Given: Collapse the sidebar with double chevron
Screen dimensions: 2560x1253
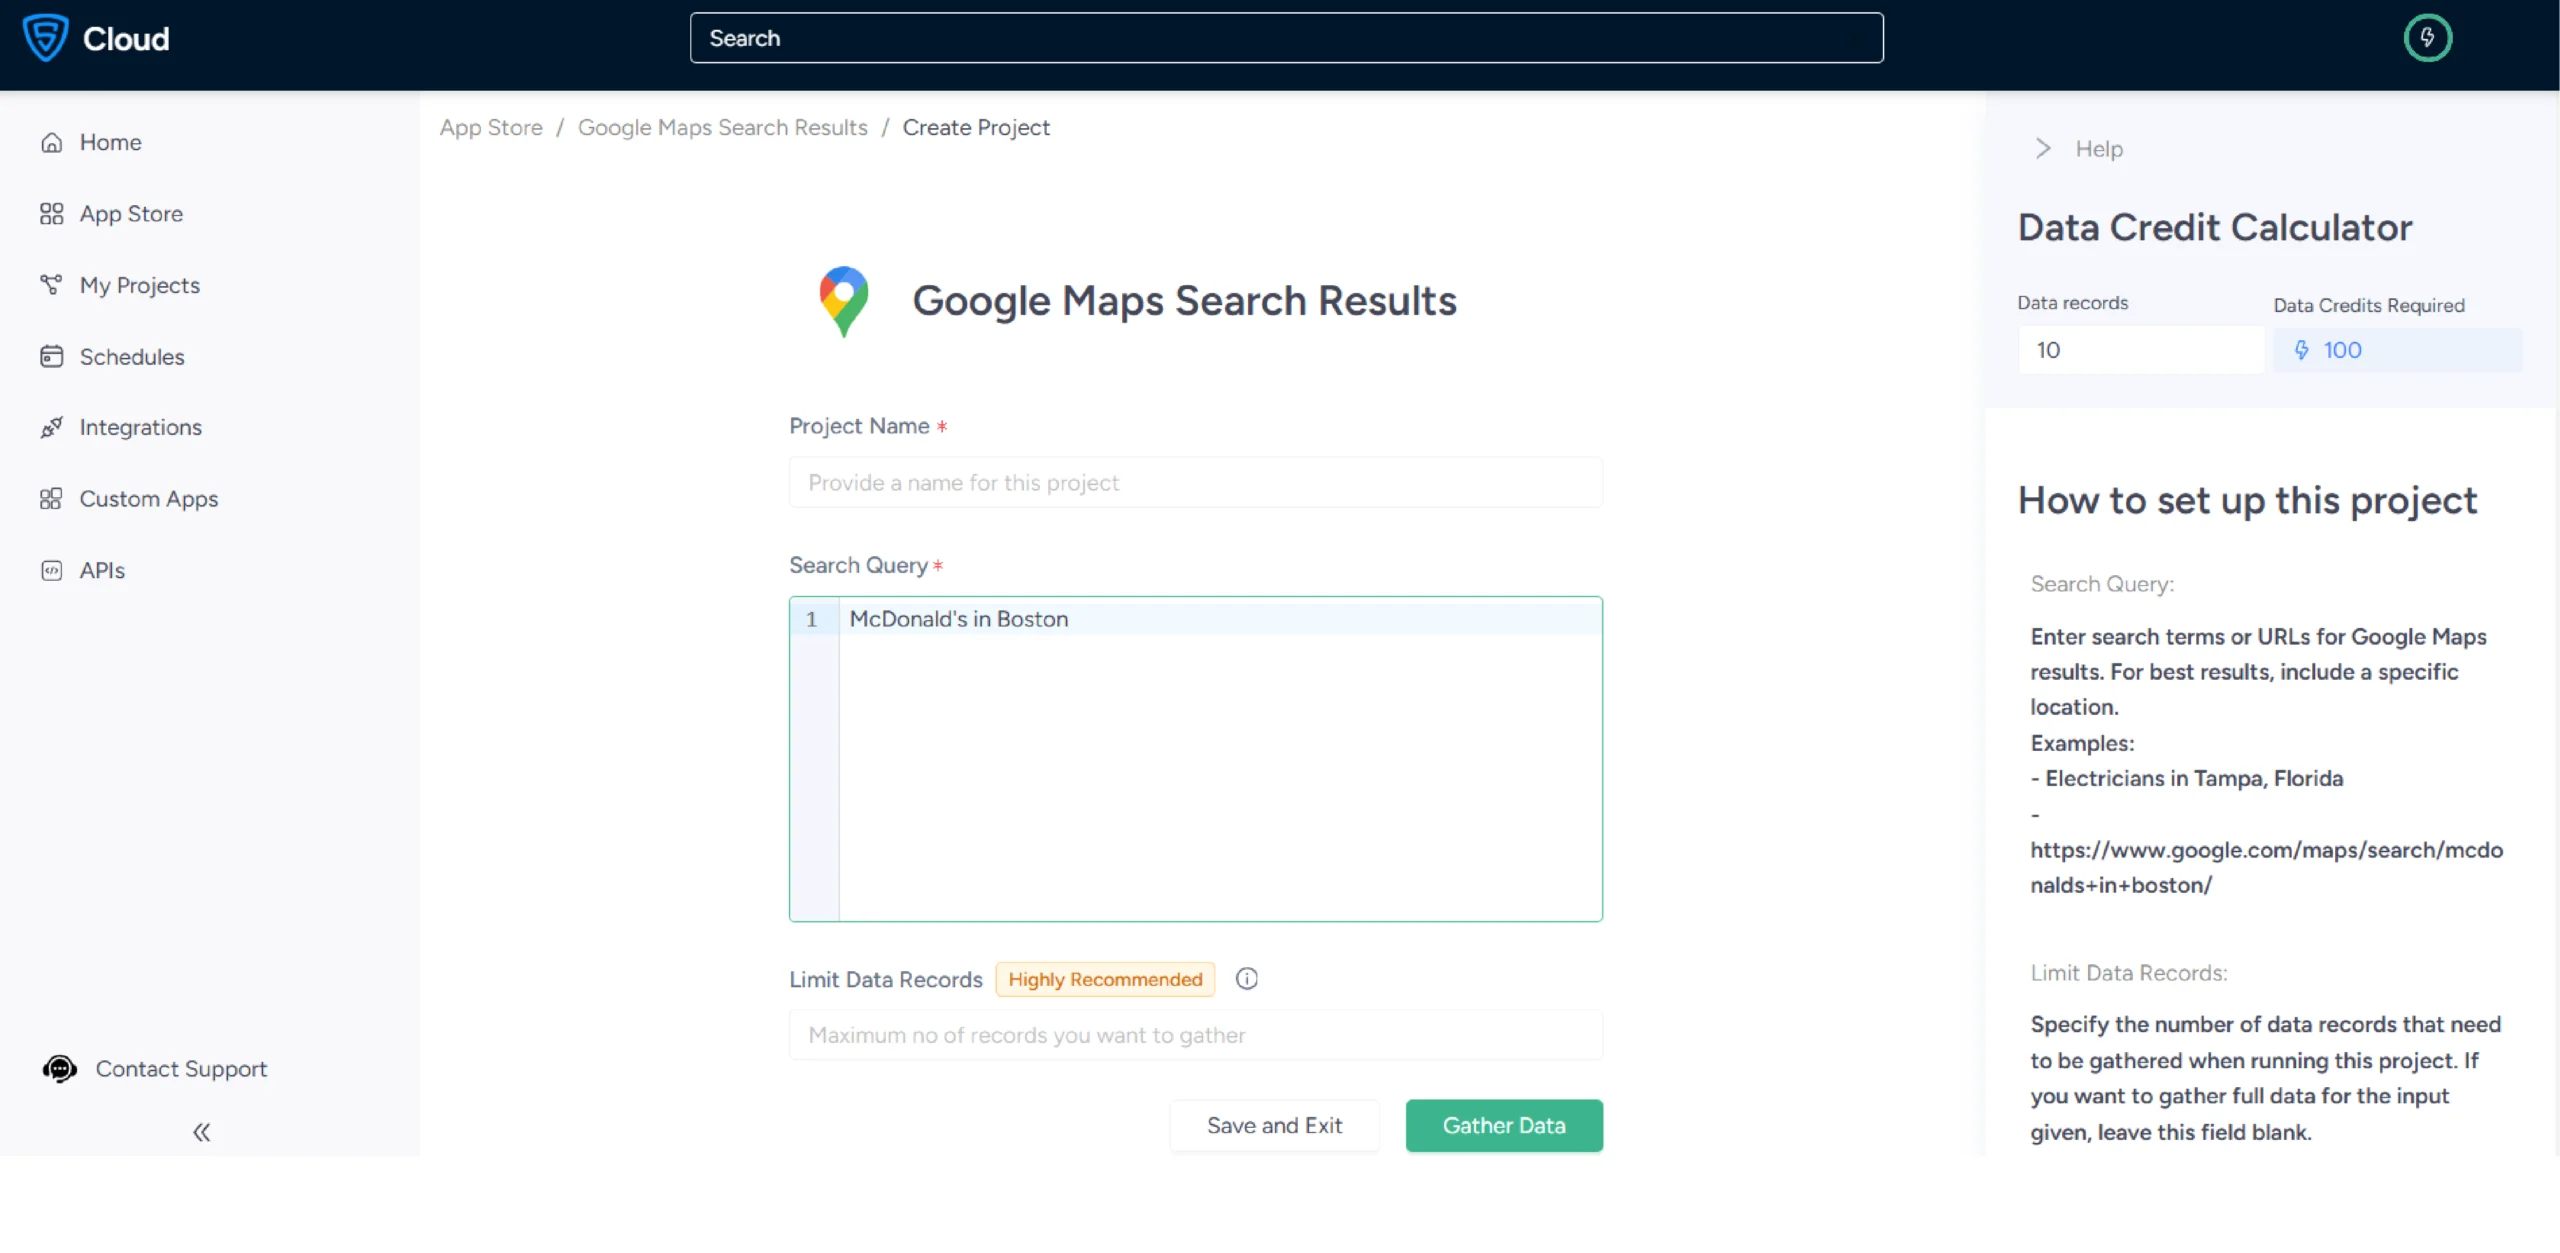Looking at the screenshot, I should pyautogui.click(x=201, y=1132).
